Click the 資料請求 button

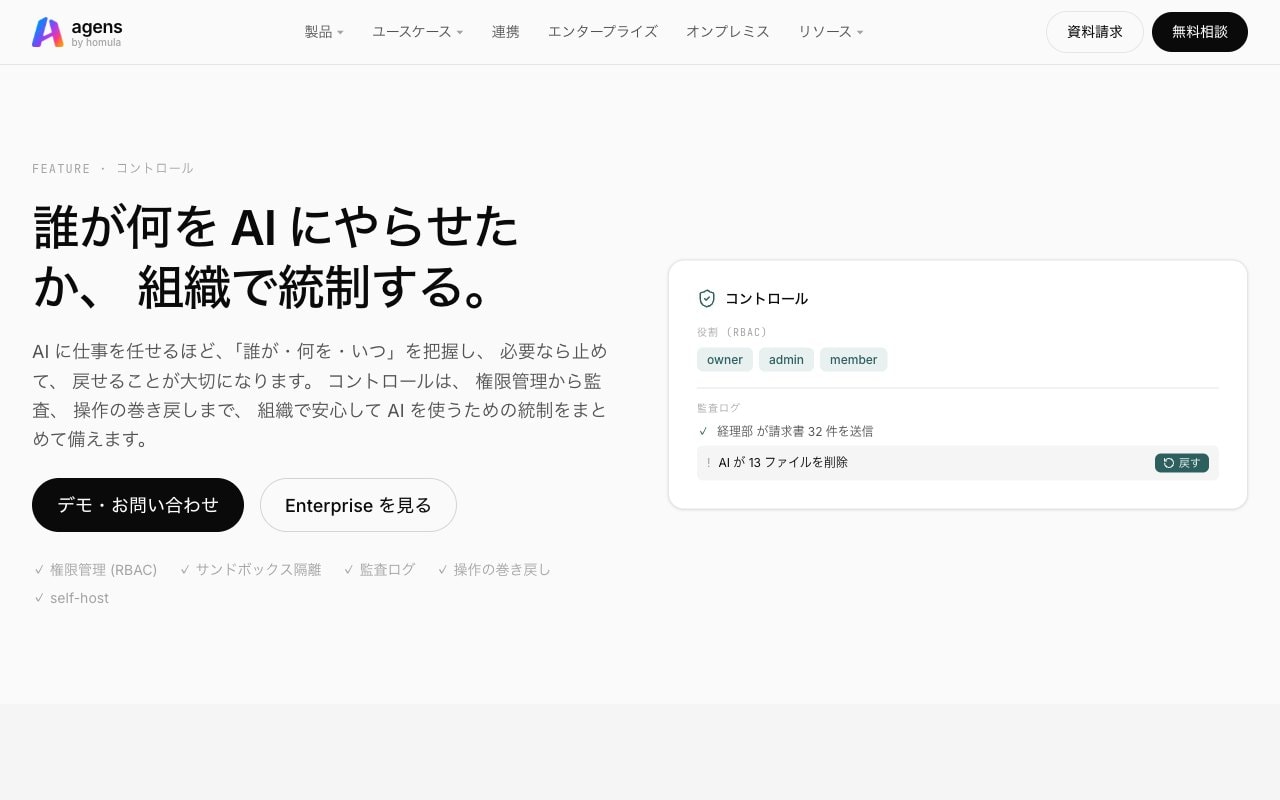(x=1095, y=32)
